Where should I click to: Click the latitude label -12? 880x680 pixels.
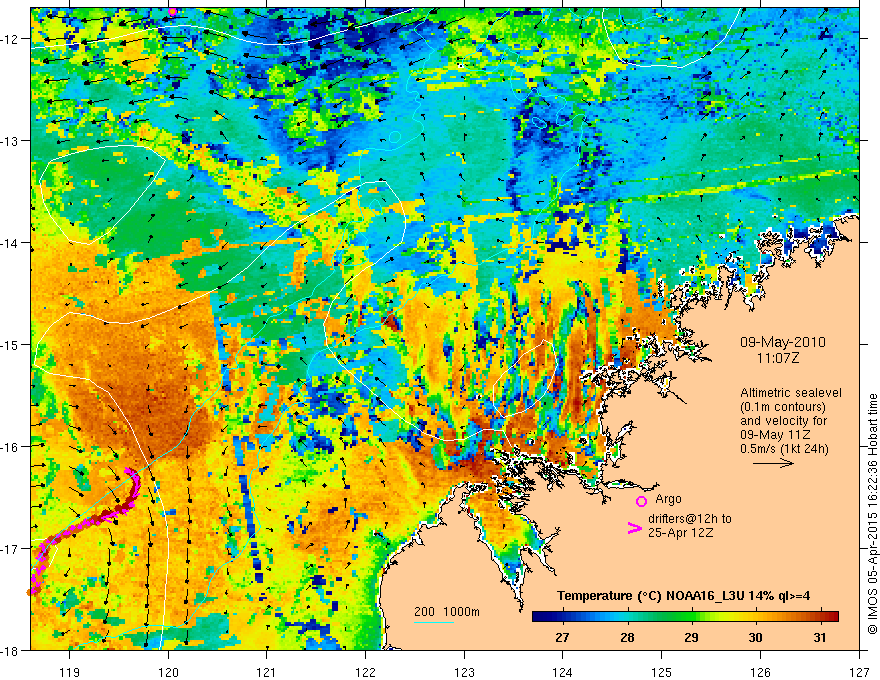pos(10,39)
